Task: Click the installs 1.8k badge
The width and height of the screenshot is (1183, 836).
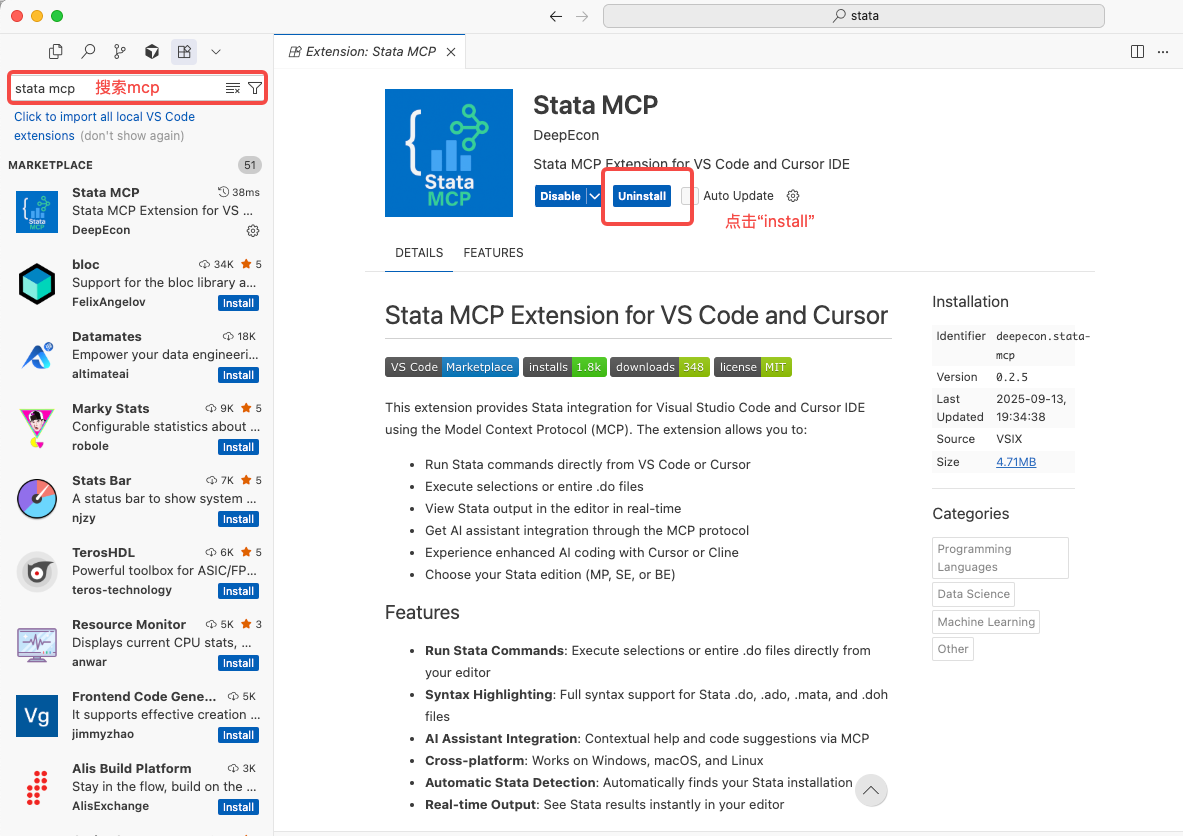Action: coord(565,367)
